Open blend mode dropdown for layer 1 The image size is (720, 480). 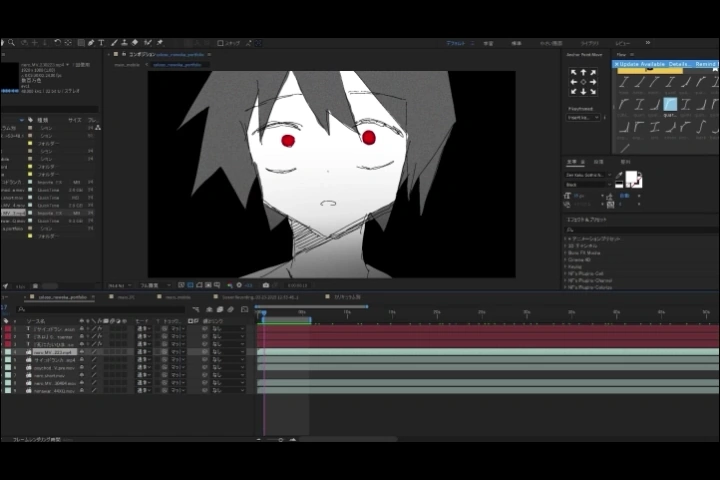(143, 329)
